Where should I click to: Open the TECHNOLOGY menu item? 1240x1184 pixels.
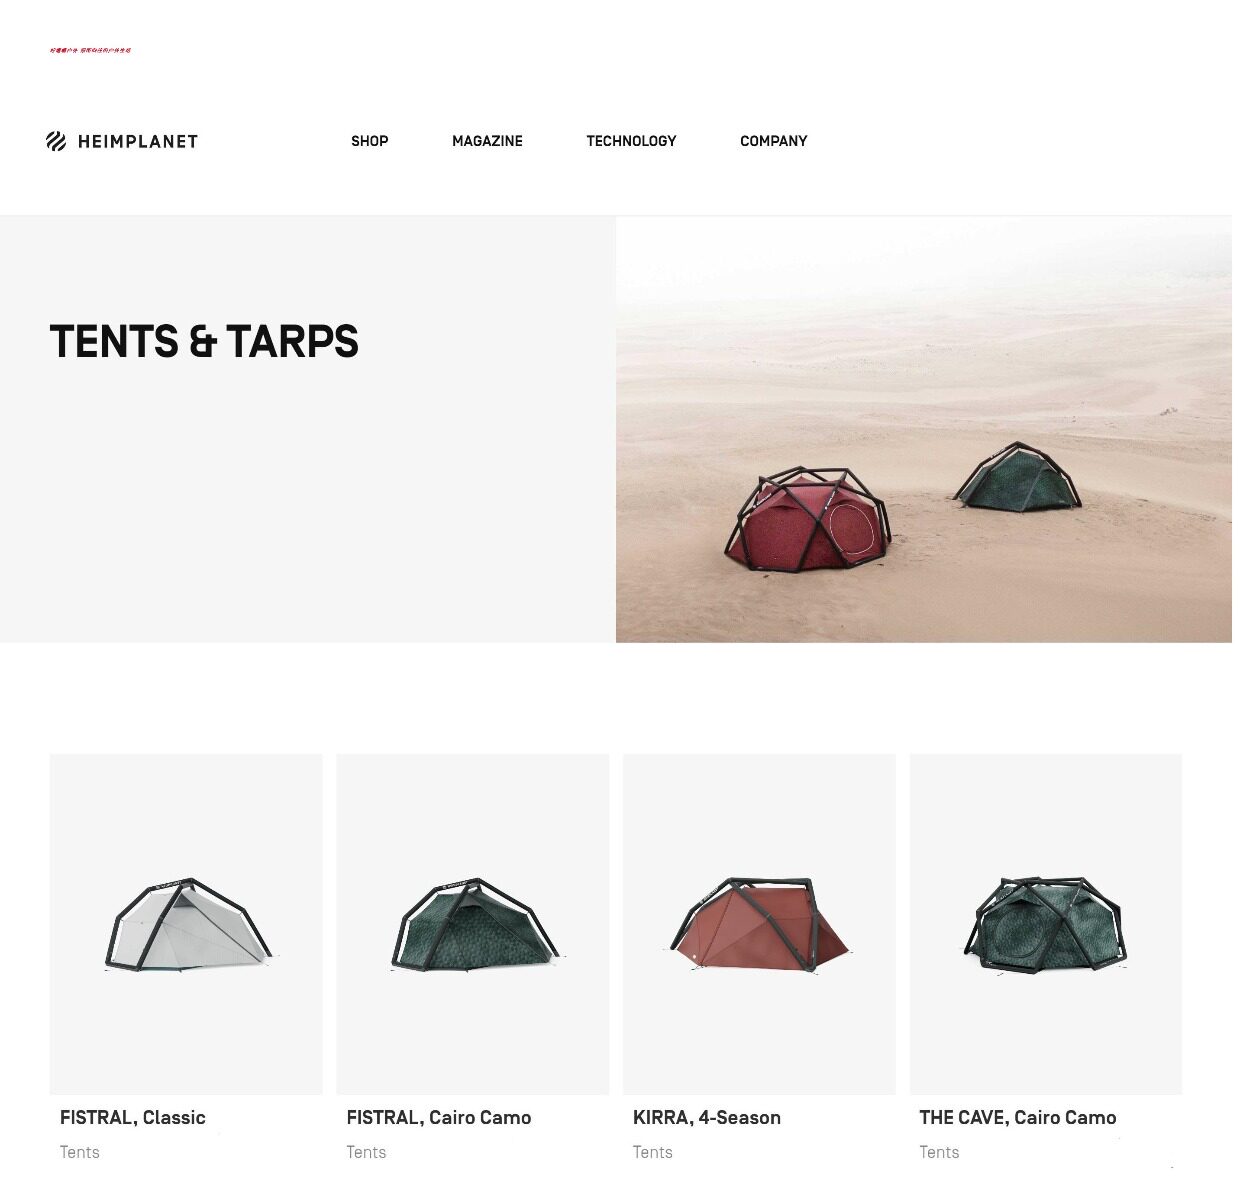pyautogui.click(x=631, y=141)
